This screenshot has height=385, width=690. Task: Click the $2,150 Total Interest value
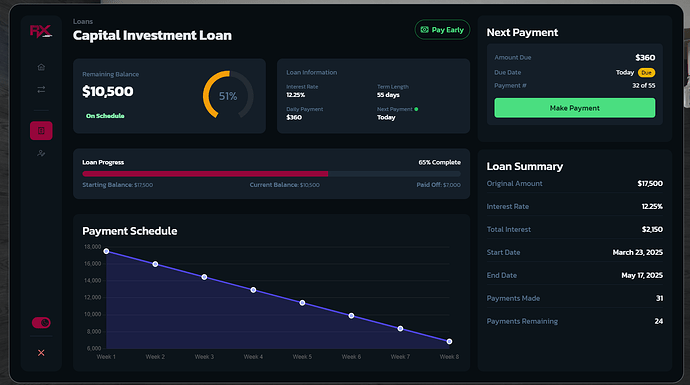[652, 229]
